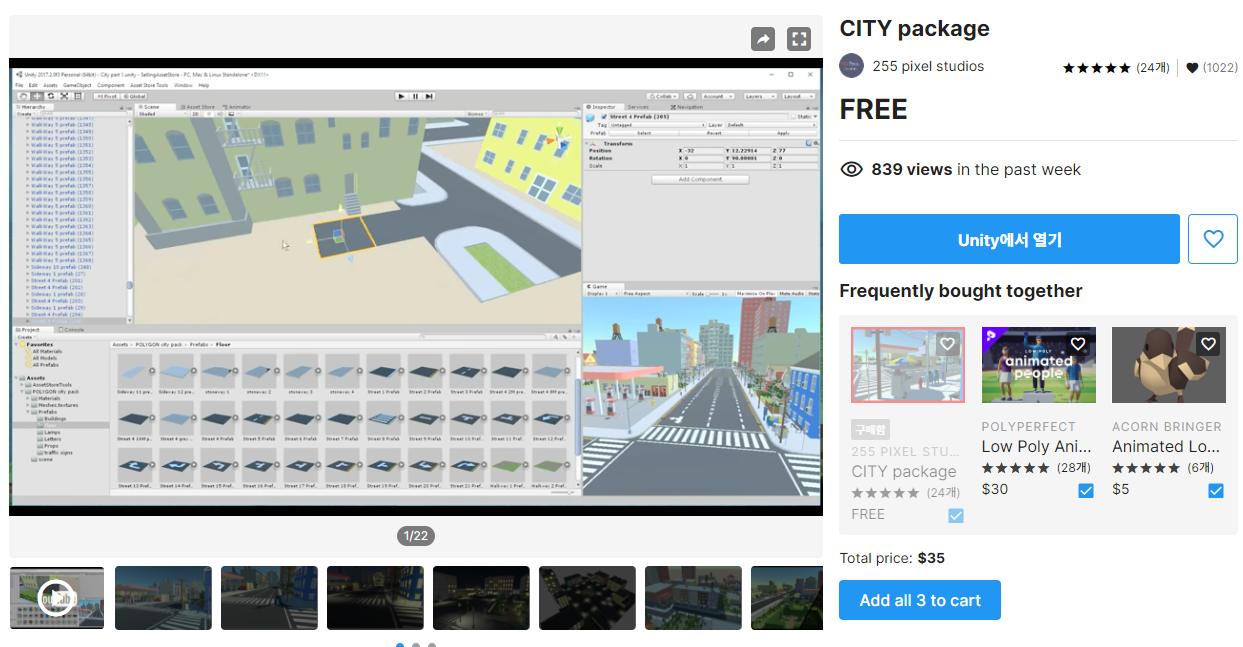
Task: Click the blue 'Unity에서 열기' button
Action: 1009,239
